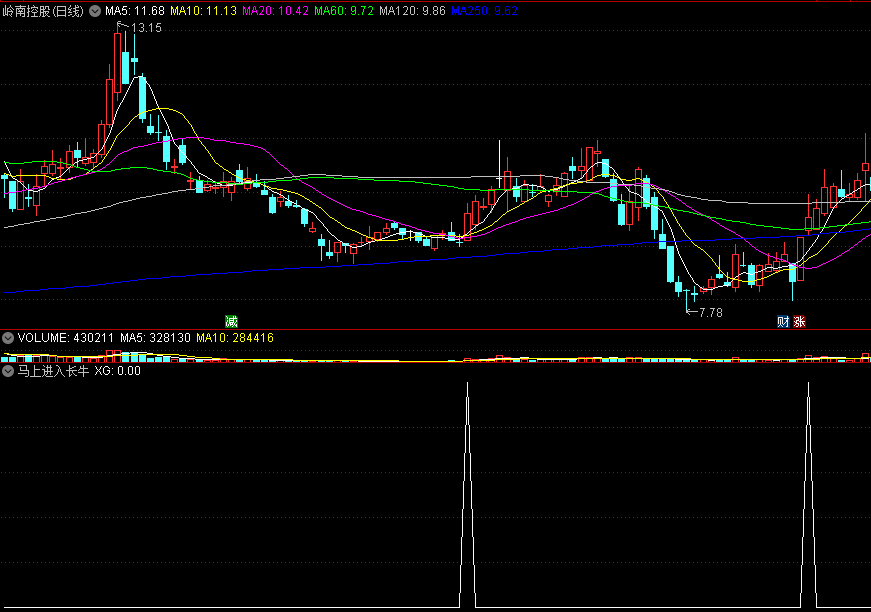The height and width of the screenshot is (612, 871).
Task: Open the red 涨 marker icon
Action: pyautogui.click(x=799, y=322)
